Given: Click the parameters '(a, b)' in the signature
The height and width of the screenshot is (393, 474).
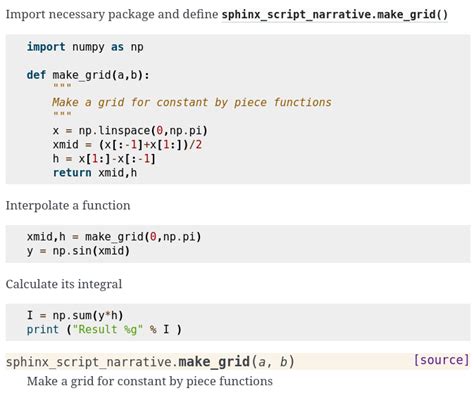Looking at the screenshot, I should pyautogui.click(x=273, y=362).
